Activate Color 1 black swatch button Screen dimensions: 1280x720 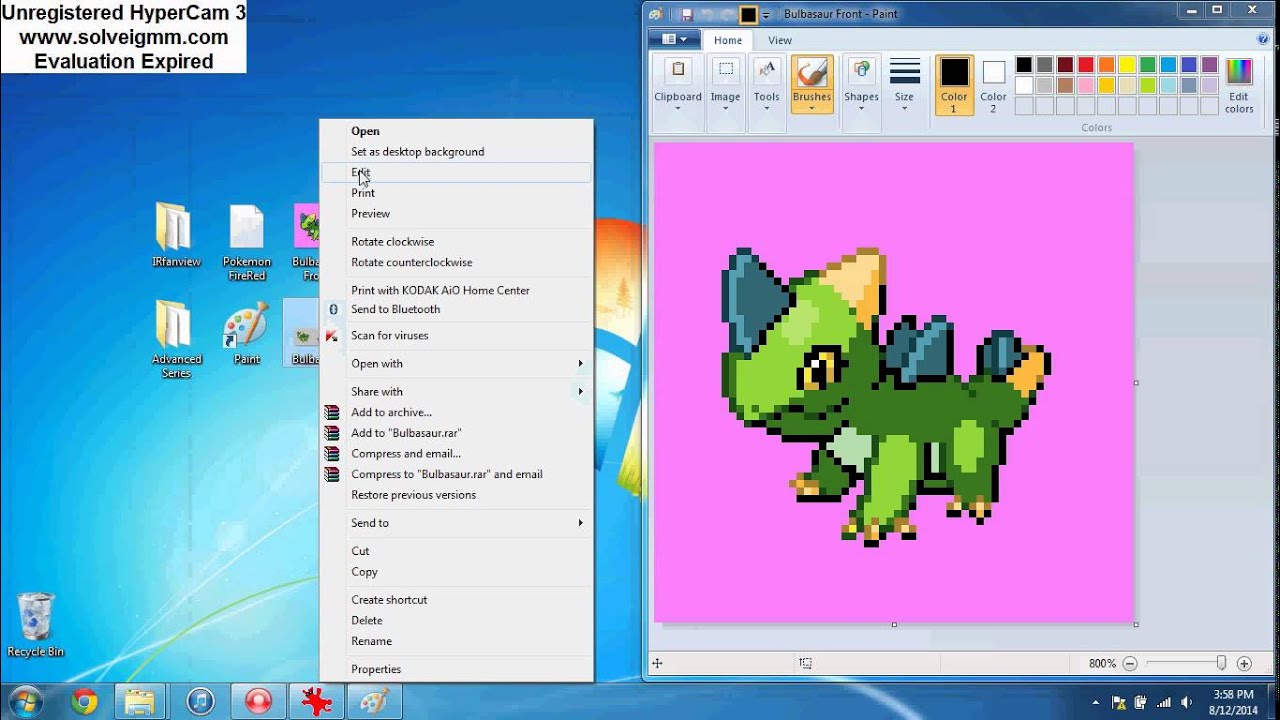tap(954, 84)
